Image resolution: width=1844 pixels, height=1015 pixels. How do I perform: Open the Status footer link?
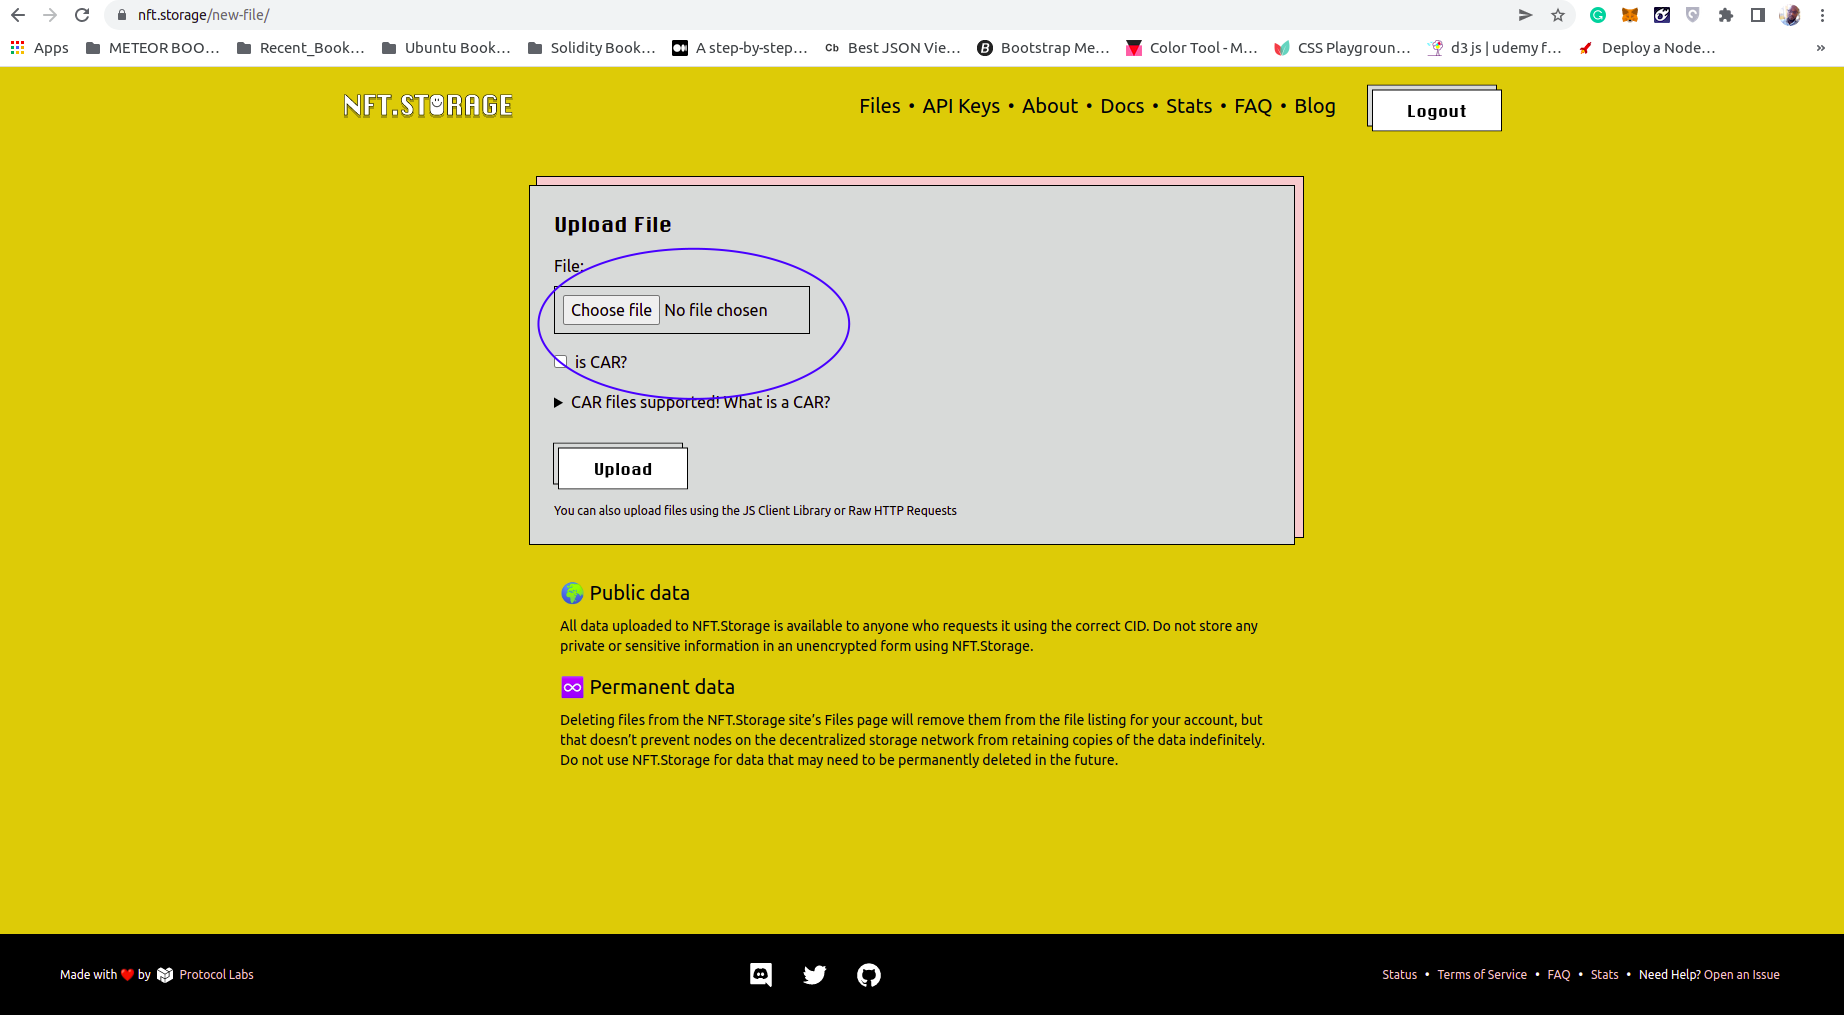click(x=1400, y=975)
